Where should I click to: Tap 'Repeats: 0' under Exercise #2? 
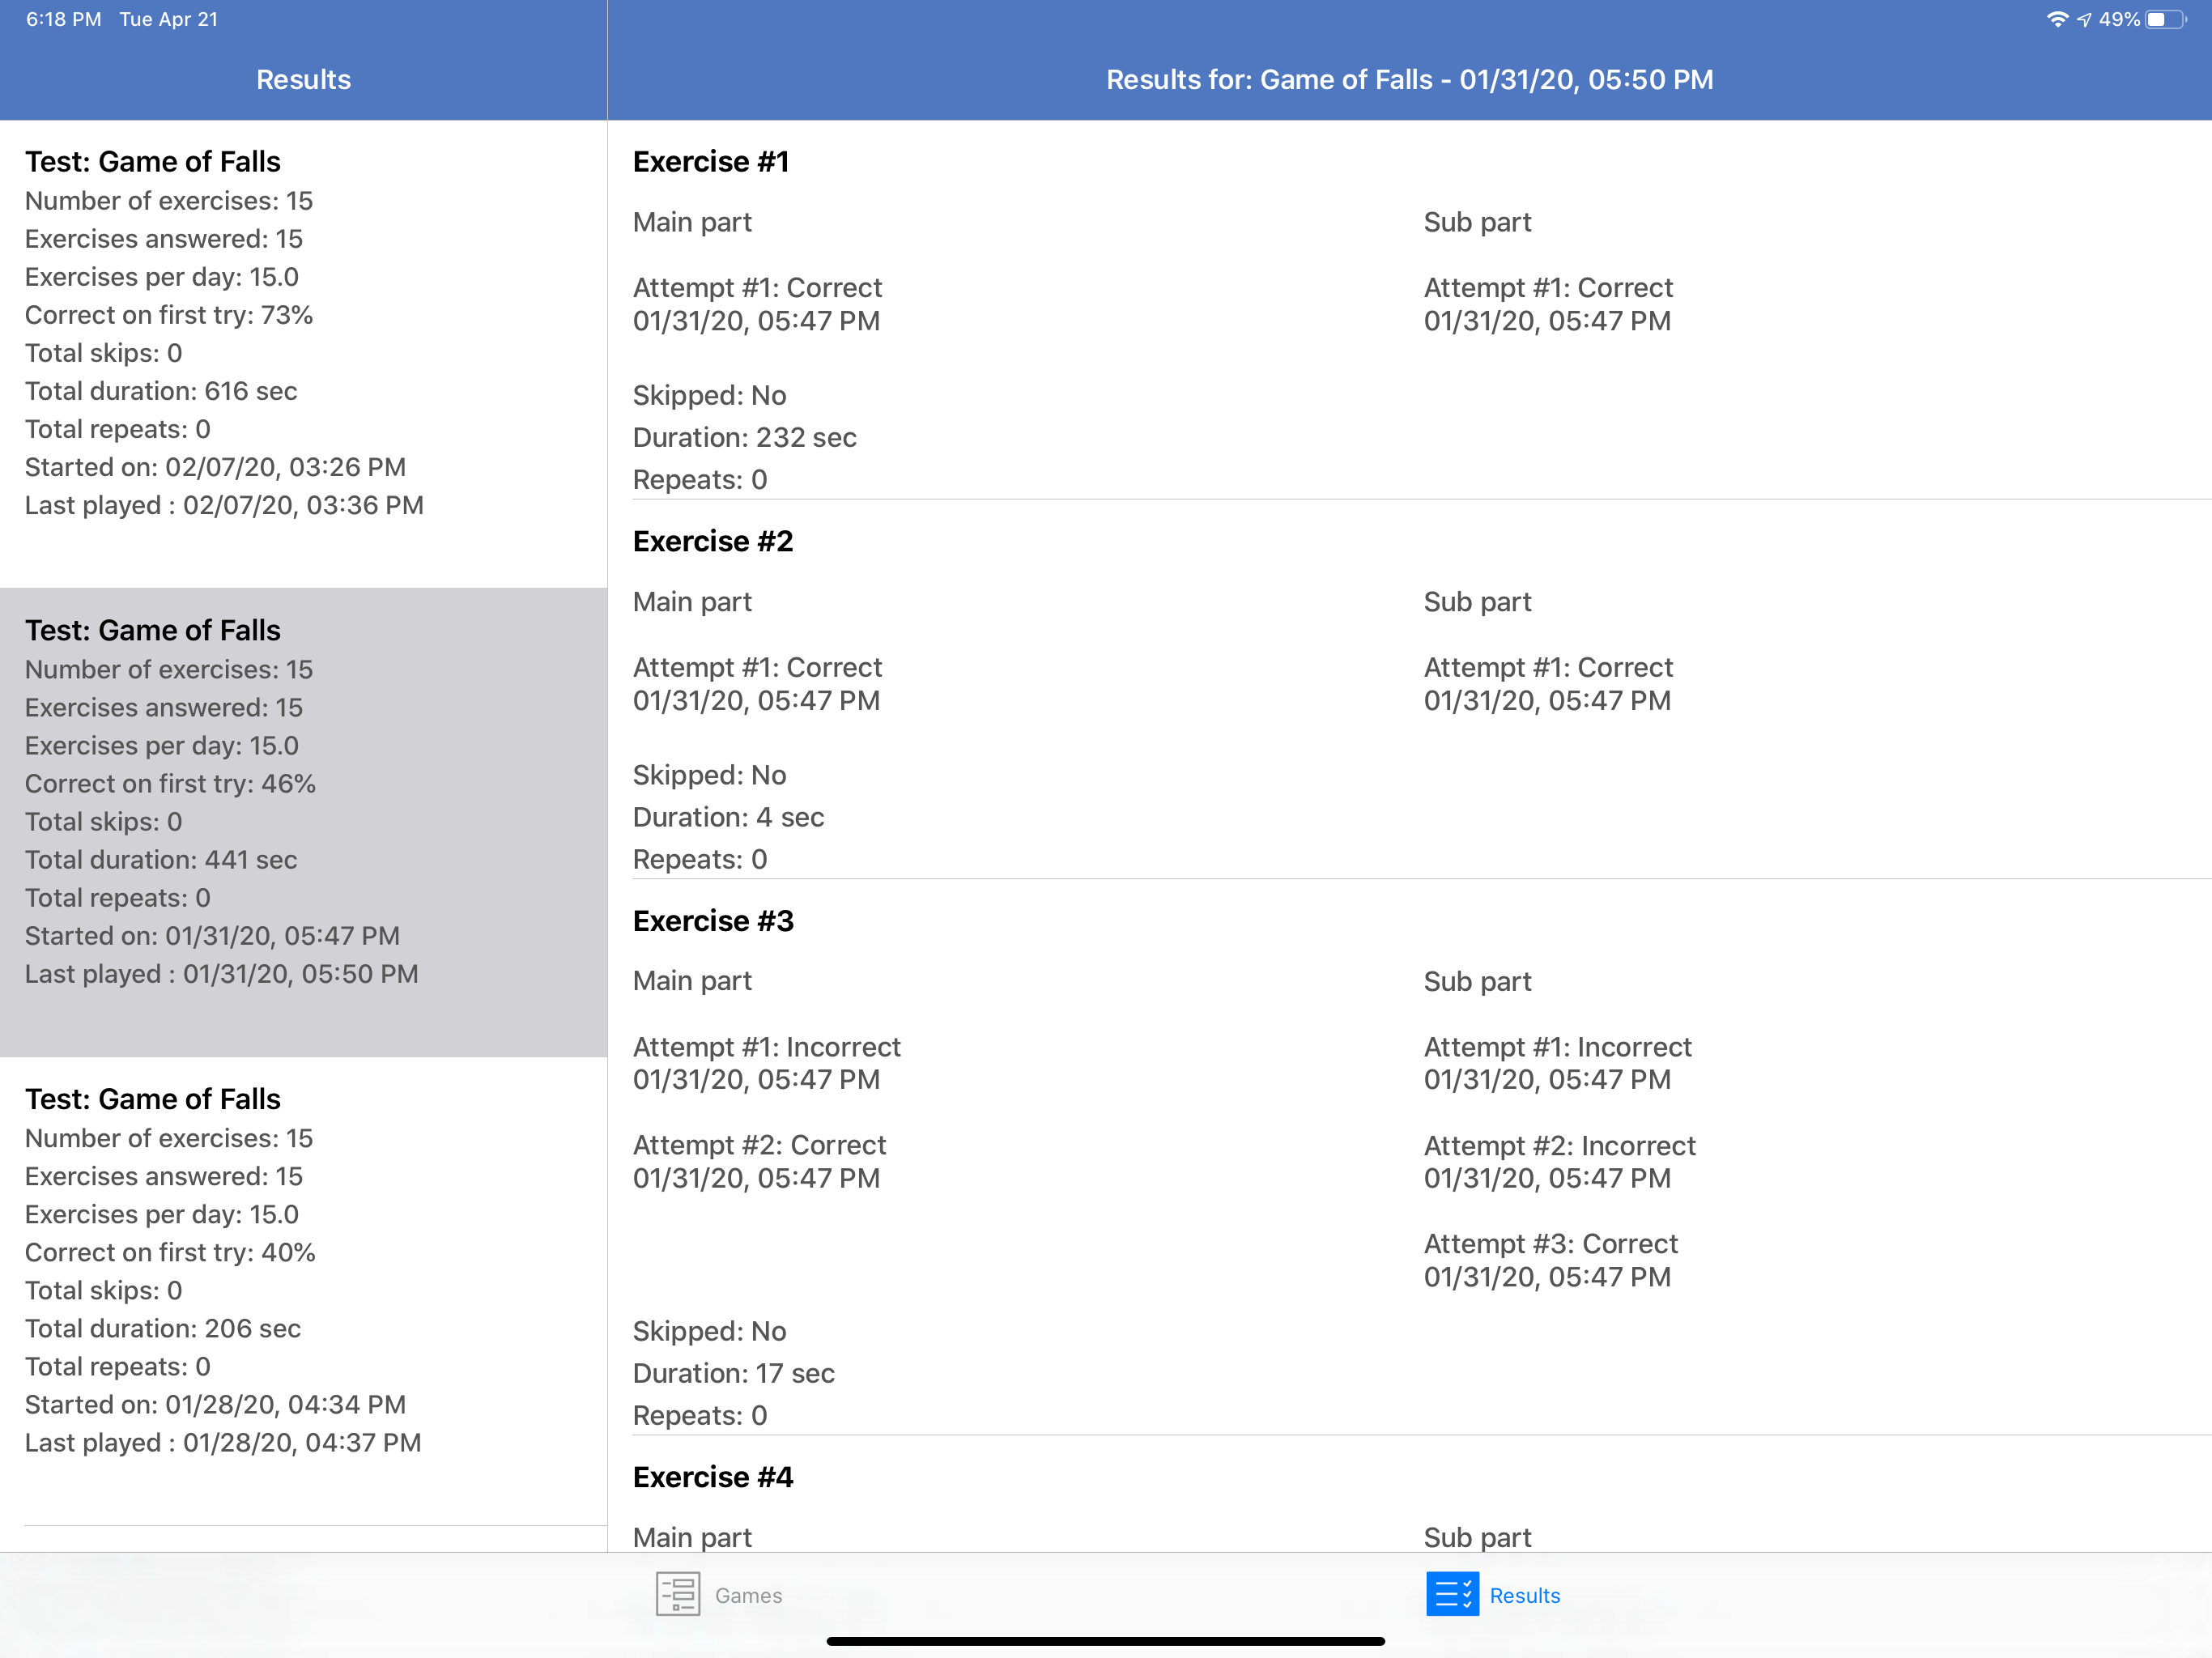point(700,859)
